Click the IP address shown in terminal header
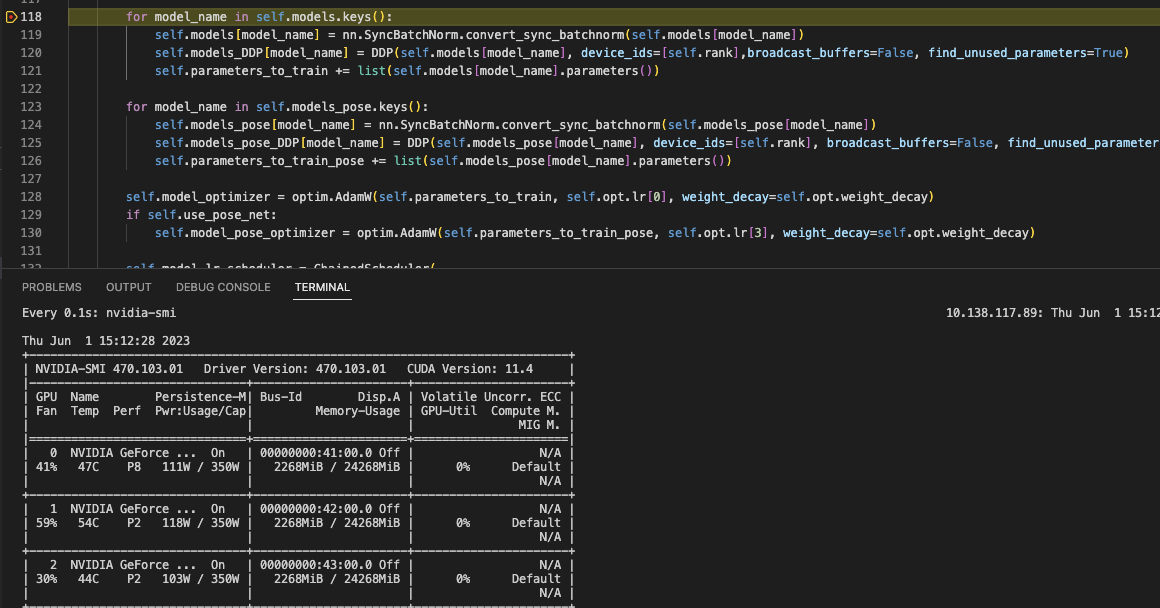The height and width of the screenshot is (608, 1160). pos(994,313)
